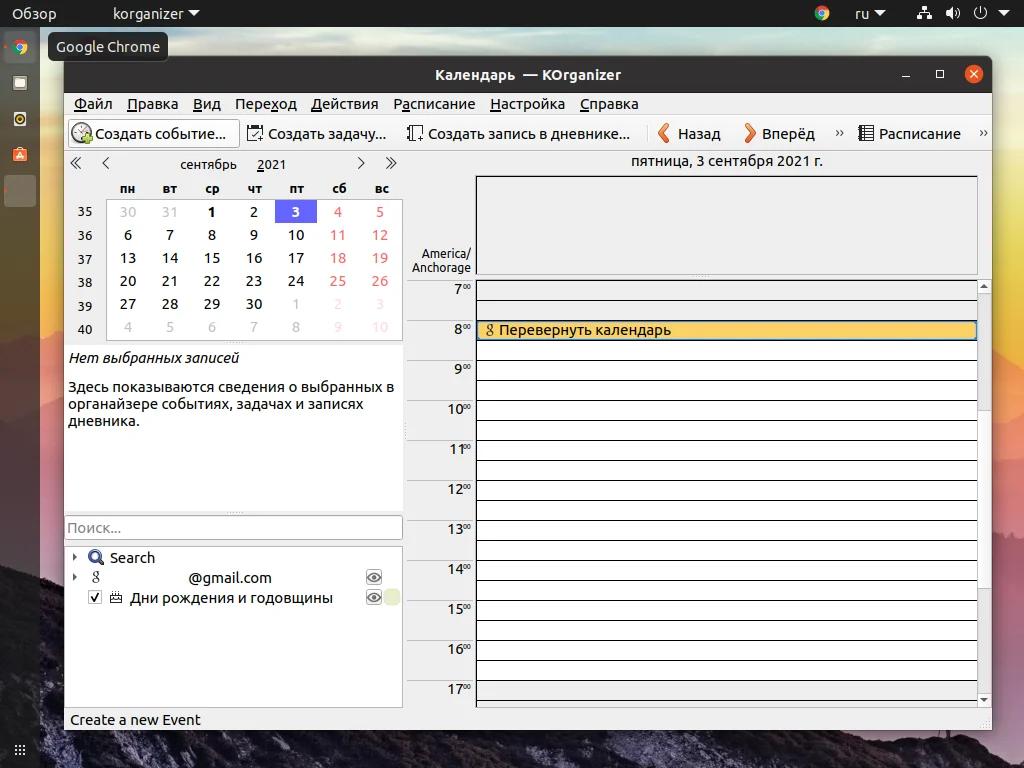Click the Поиск search field
This screenshot has height=768, width=1024.
233,528
